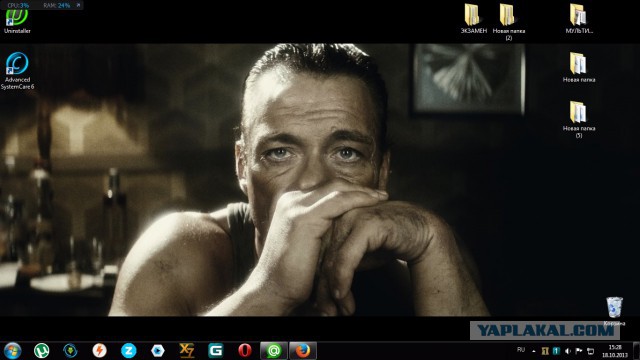Open the network connection tray icon
640x360 pixels.
(590, 351)
